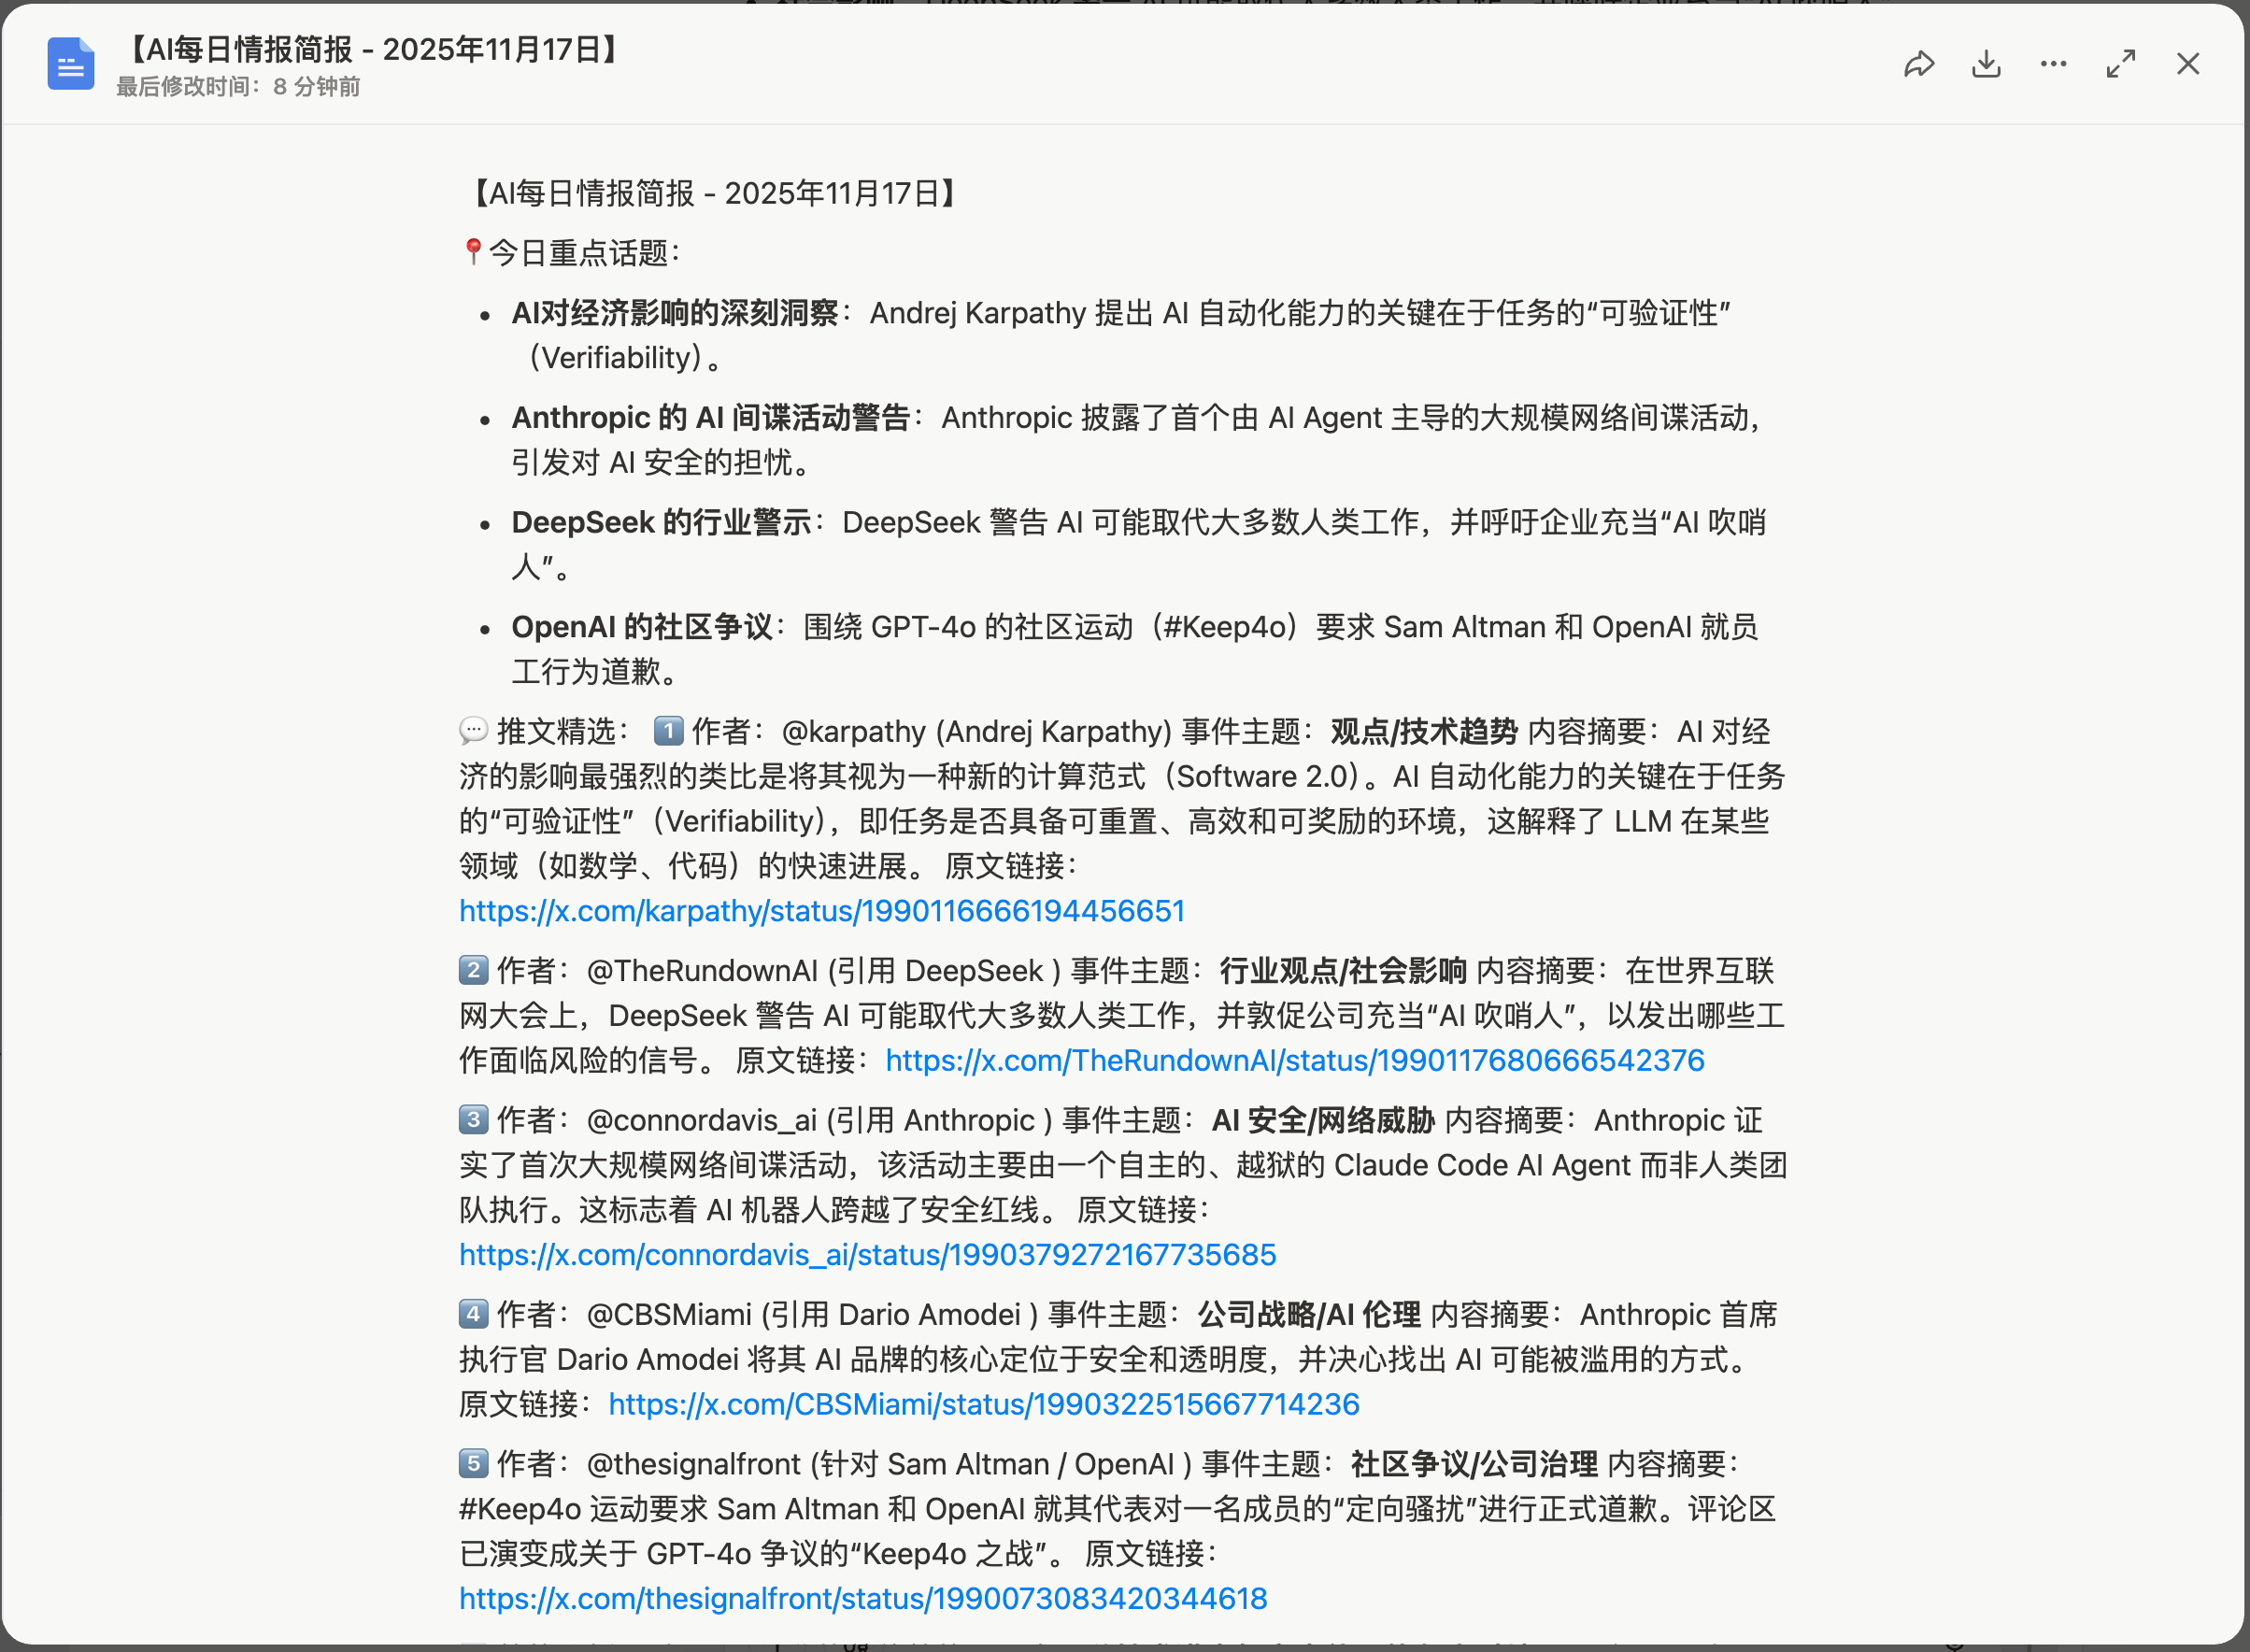This screenshot has width=2250, height=1652.
Task: Open the CBSMiami status link
Action: [983, 1404]
